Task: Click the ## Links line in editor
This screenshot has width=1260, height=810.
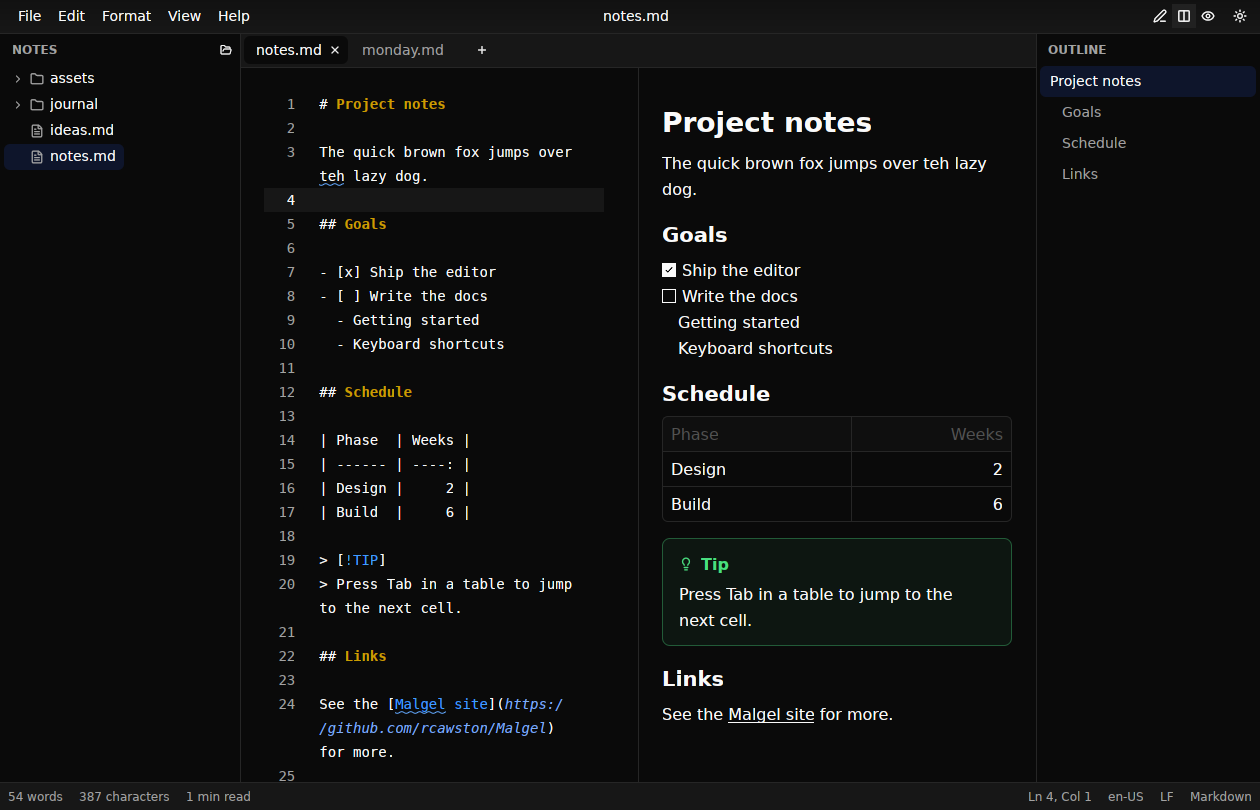Action: (x=353, y=656)
